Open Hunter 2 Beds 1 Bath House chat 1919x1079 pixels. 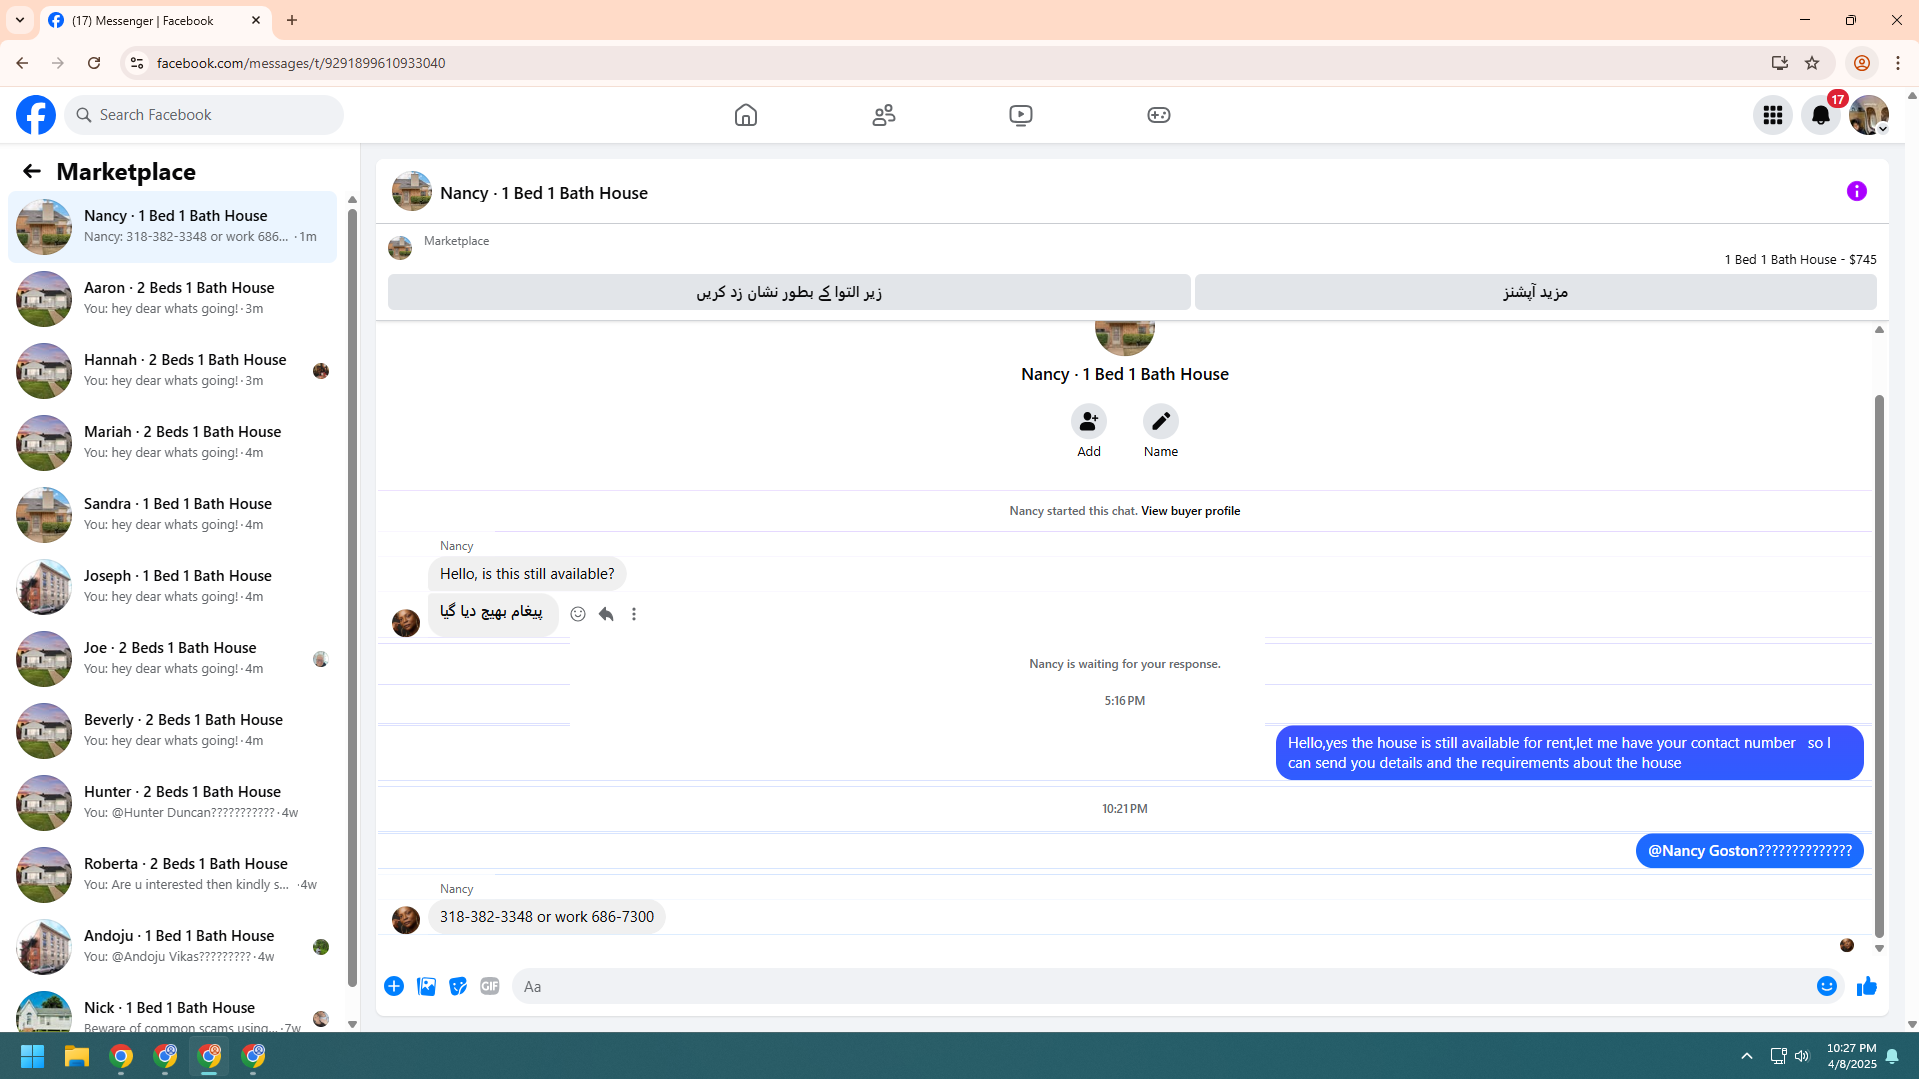(x=172, y=803)
